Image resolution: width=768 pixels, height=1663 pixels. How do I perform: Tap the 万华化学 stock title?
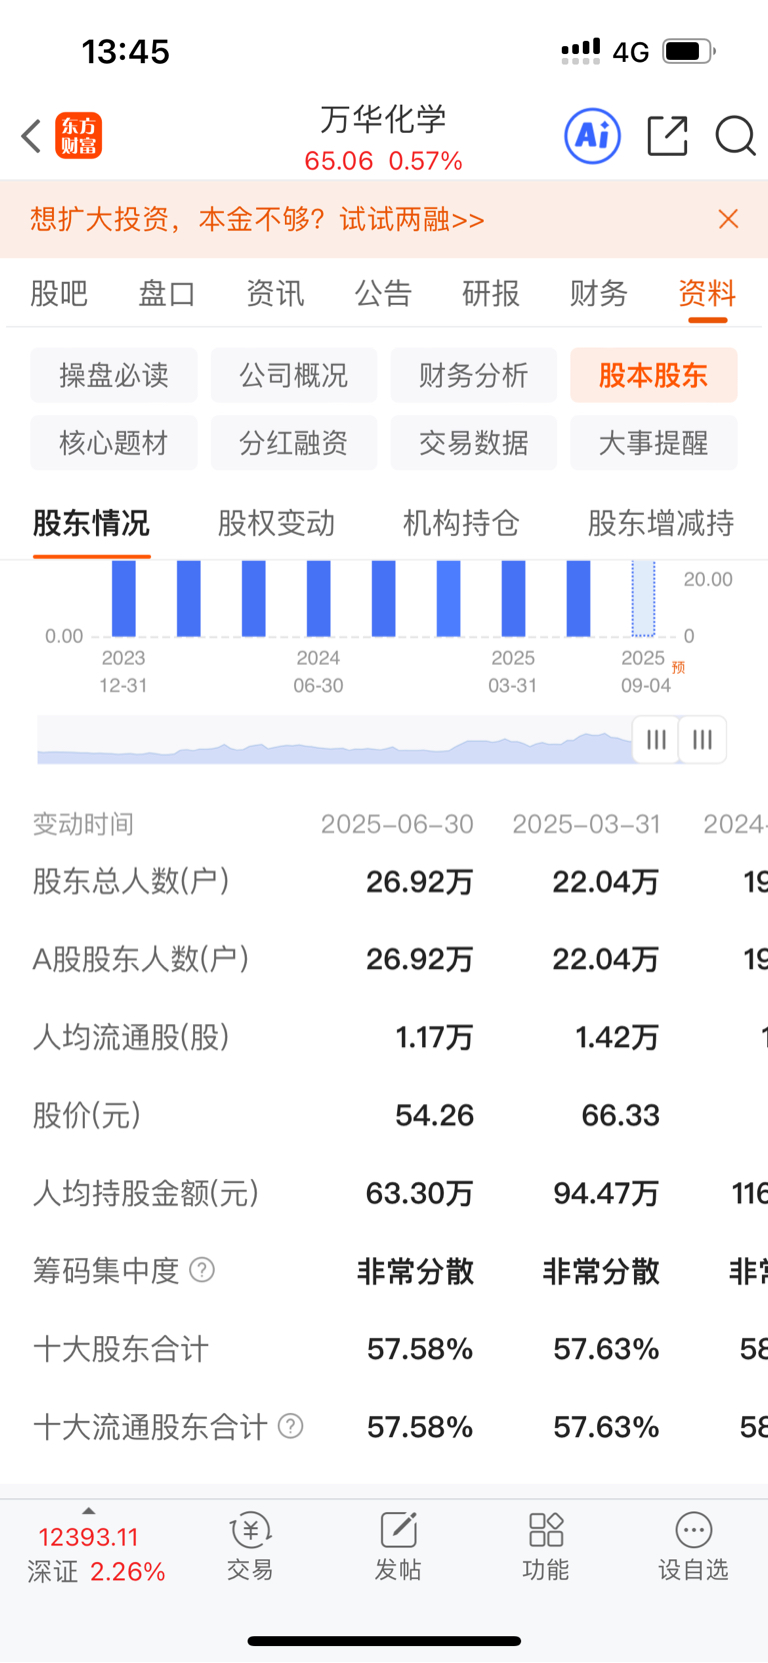[383, 119]
